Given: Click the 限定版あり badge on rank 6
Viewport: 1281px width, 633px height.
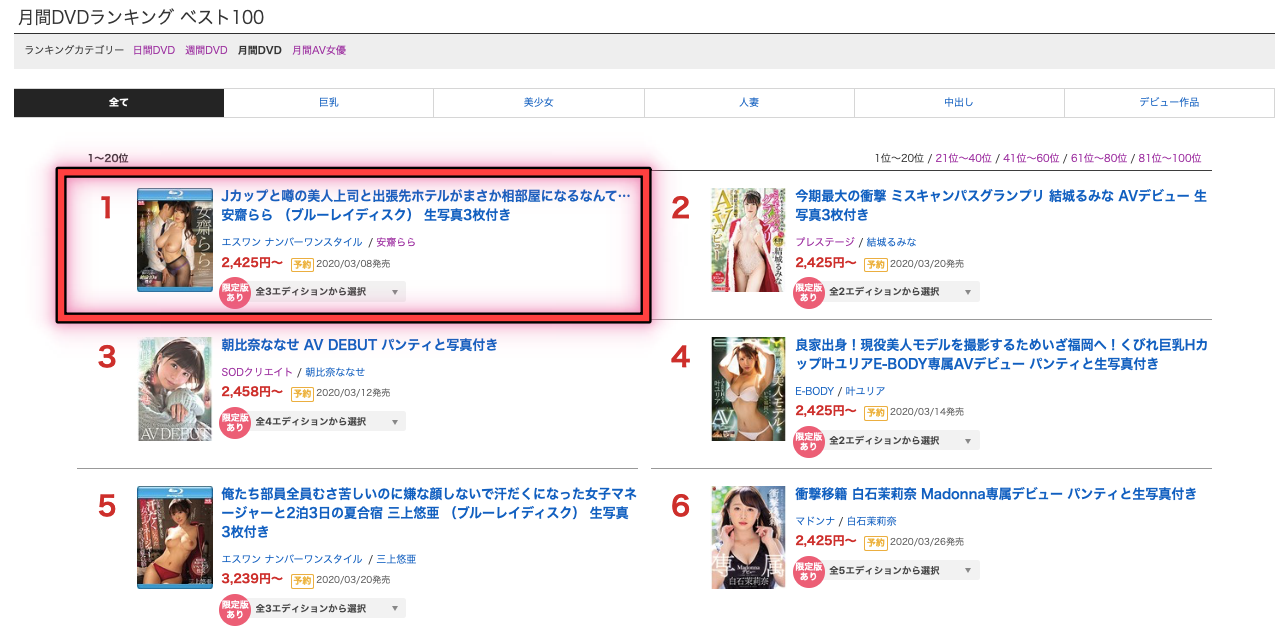Looking at the screenshot, I should [809, 571].
